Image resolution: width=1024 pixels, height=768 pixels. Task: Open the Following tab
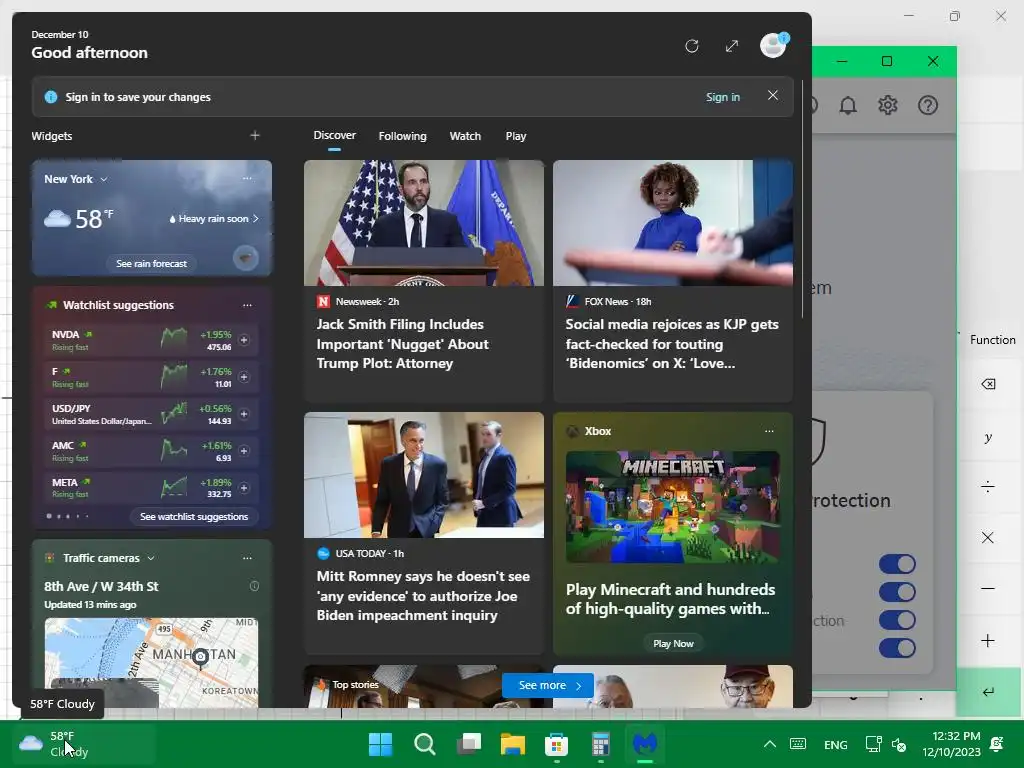coord(402,136)
